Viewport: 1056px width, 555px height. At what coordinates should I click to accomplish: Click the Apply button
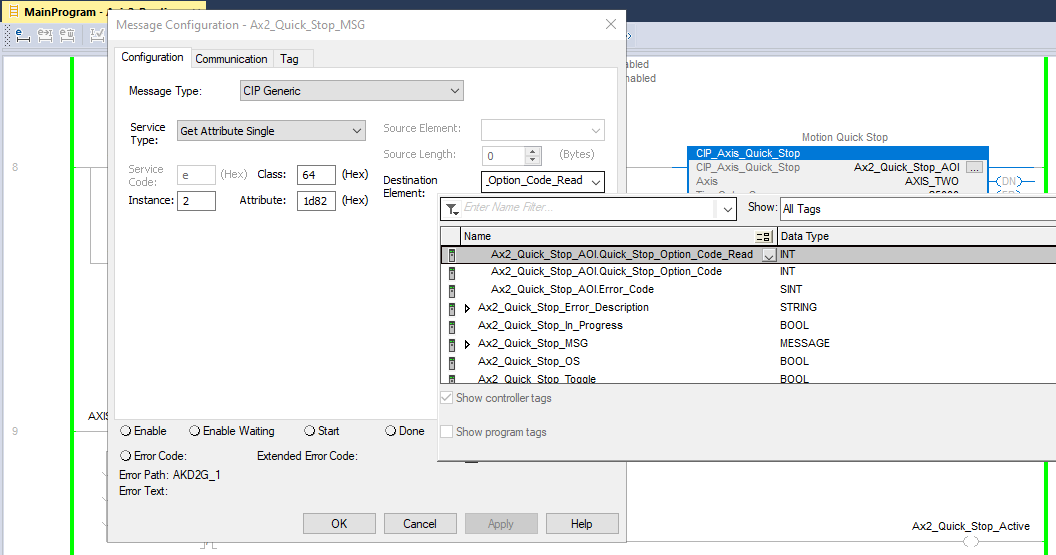[x=500, y=523]
